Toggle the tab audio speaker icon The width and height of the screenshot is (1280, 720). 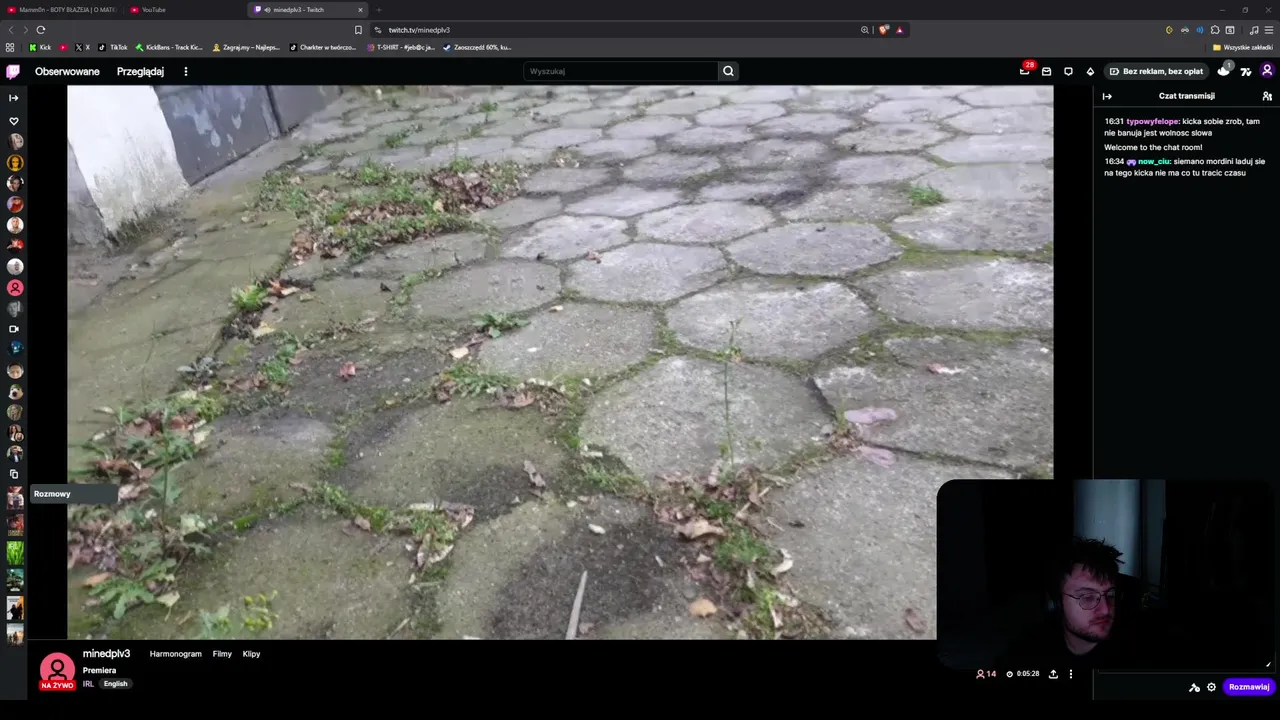267,10
